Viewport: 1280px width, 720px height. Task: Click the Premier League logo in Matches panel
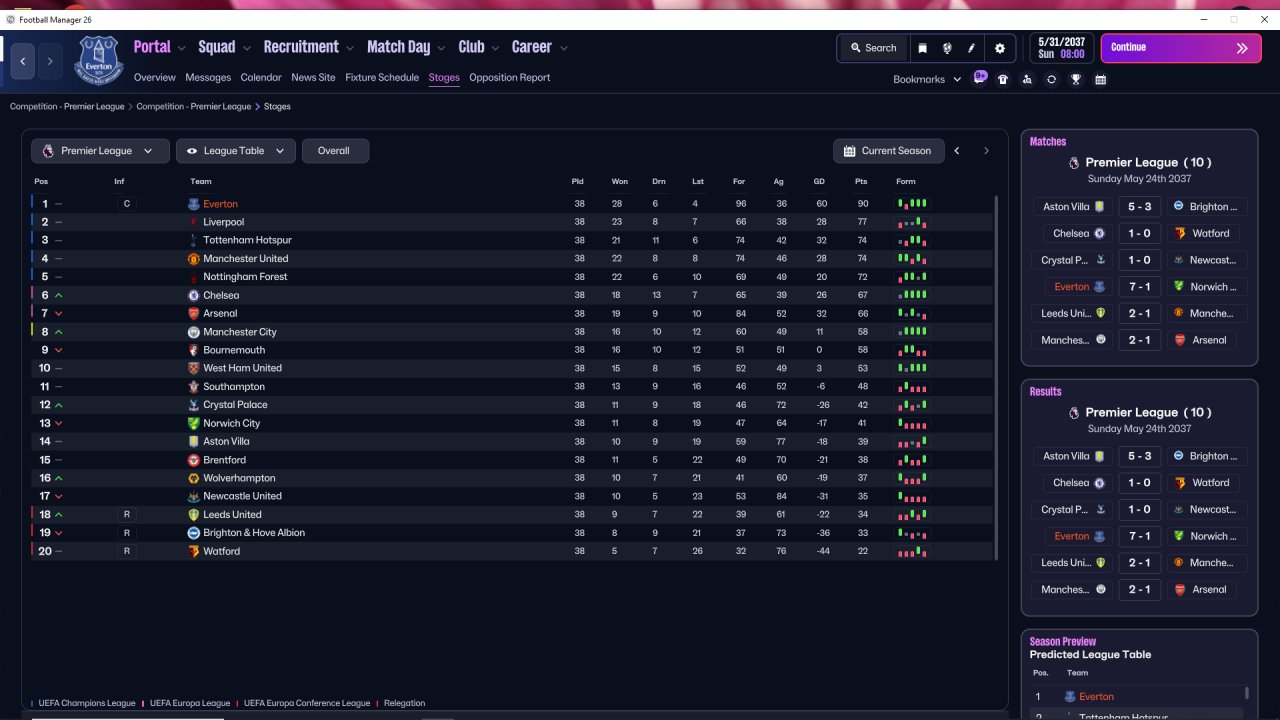[1074, 162]
